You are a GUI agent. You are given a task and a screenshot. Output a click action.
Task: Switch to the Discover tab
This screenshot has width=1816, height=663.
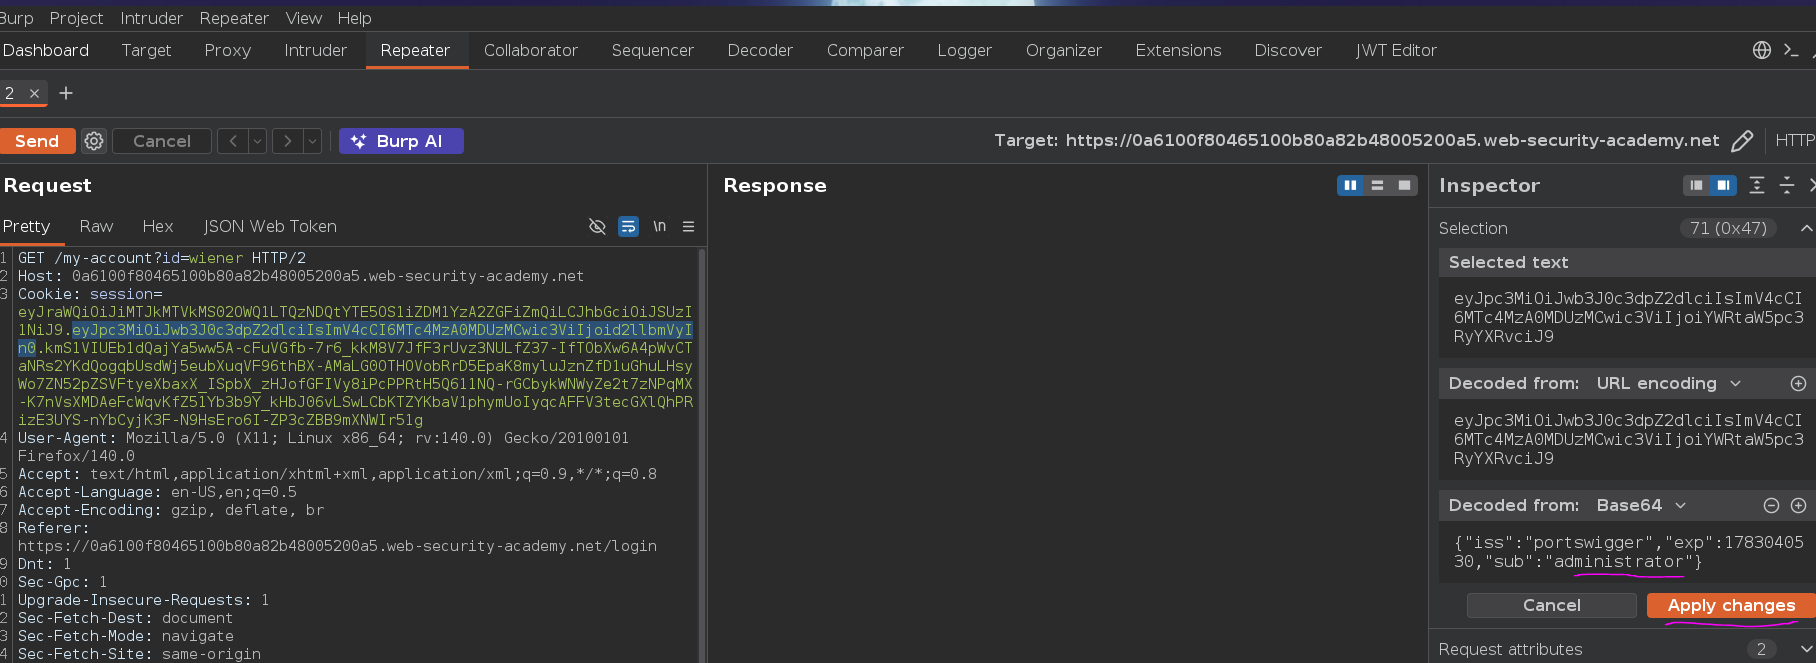pos(1288,50)
